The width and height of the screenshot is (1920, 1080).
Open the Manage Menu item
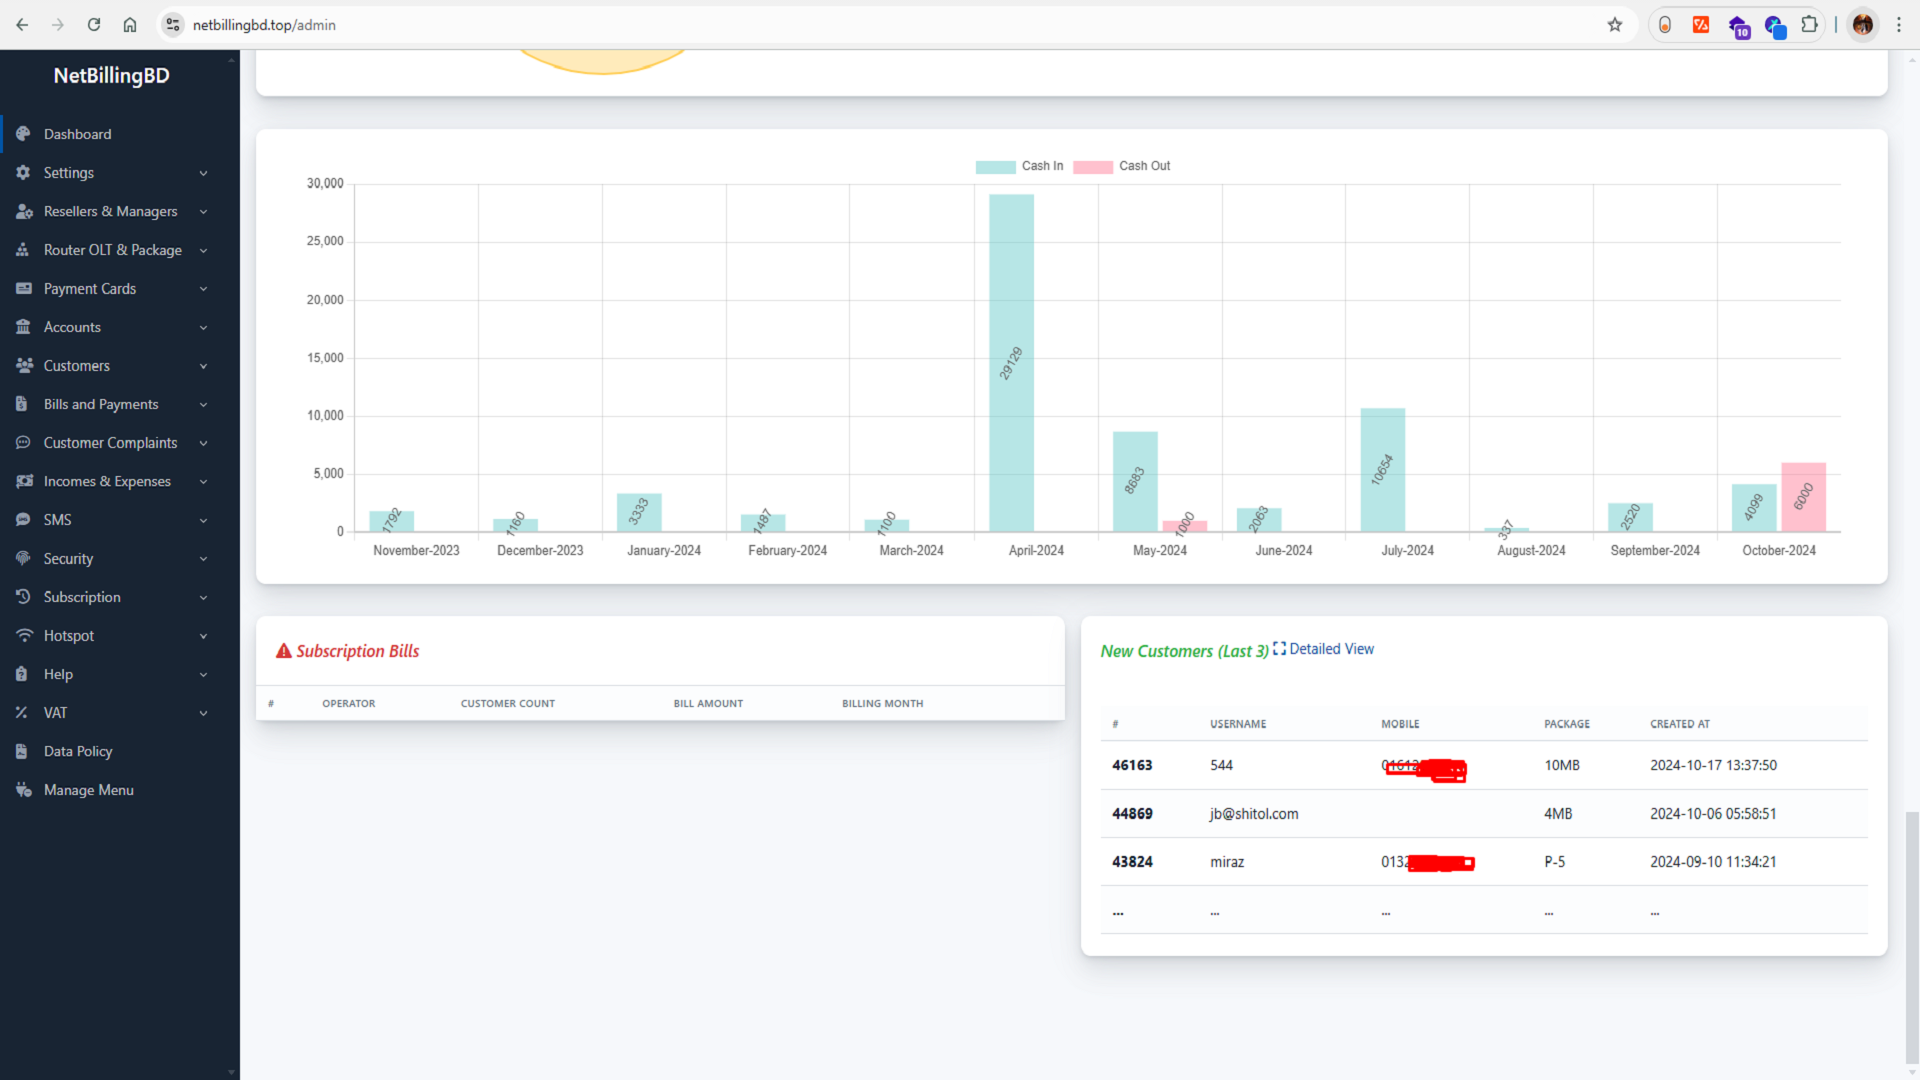click(88, 790)
